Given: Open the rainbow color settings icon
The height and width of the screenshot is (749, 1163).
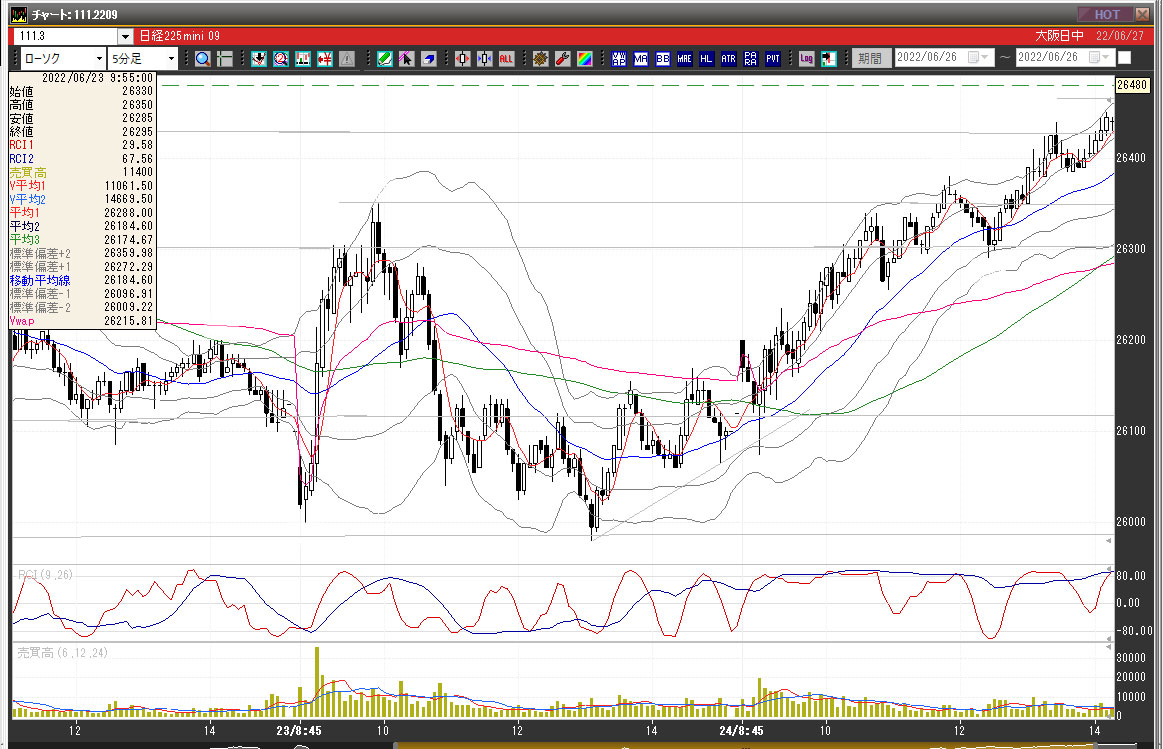Looking at the screenshot, I should 585,59.
